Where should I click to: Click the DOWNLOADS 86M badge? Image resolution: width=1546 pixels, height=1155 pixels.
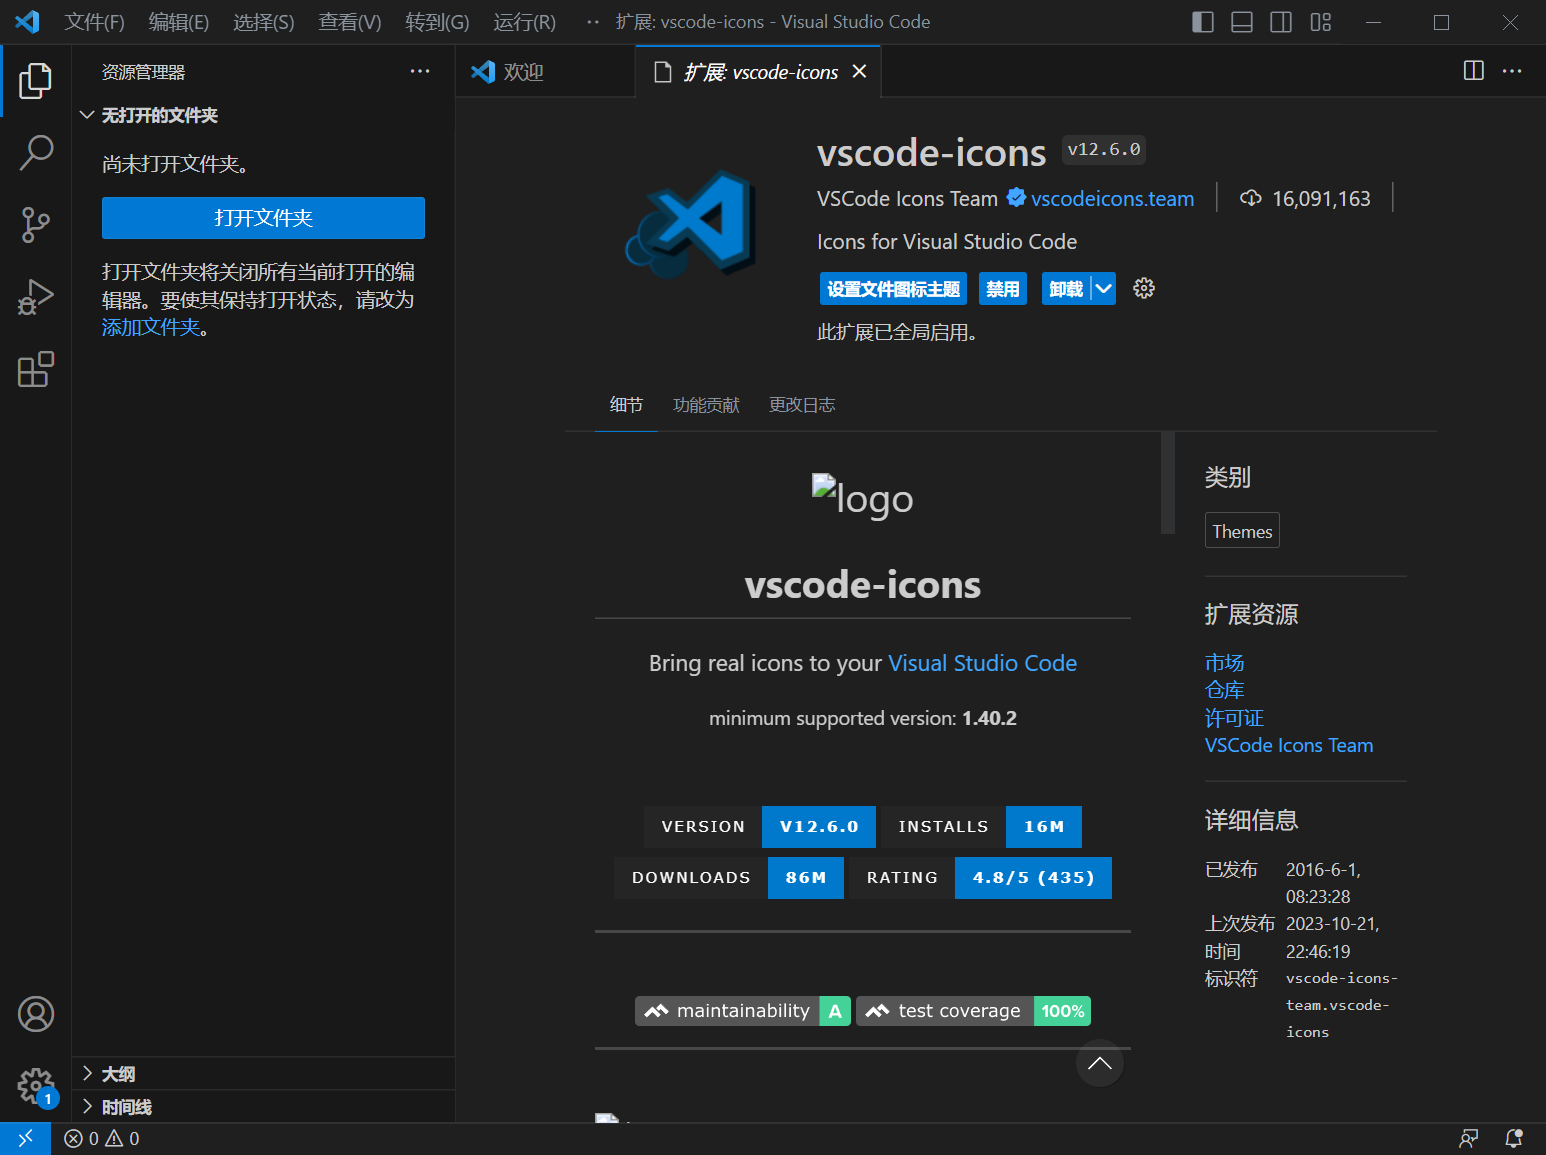tap(729, 878)
